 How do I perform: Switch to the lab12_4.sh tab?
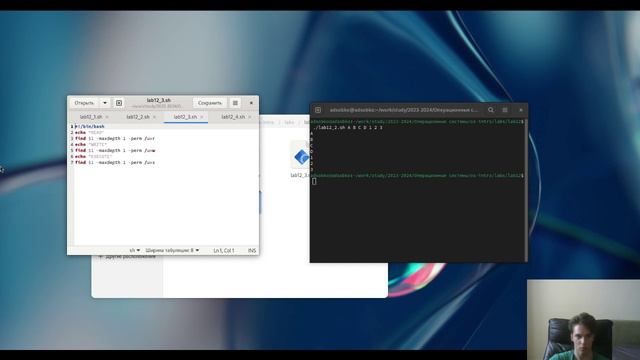(x=233, y=117)
